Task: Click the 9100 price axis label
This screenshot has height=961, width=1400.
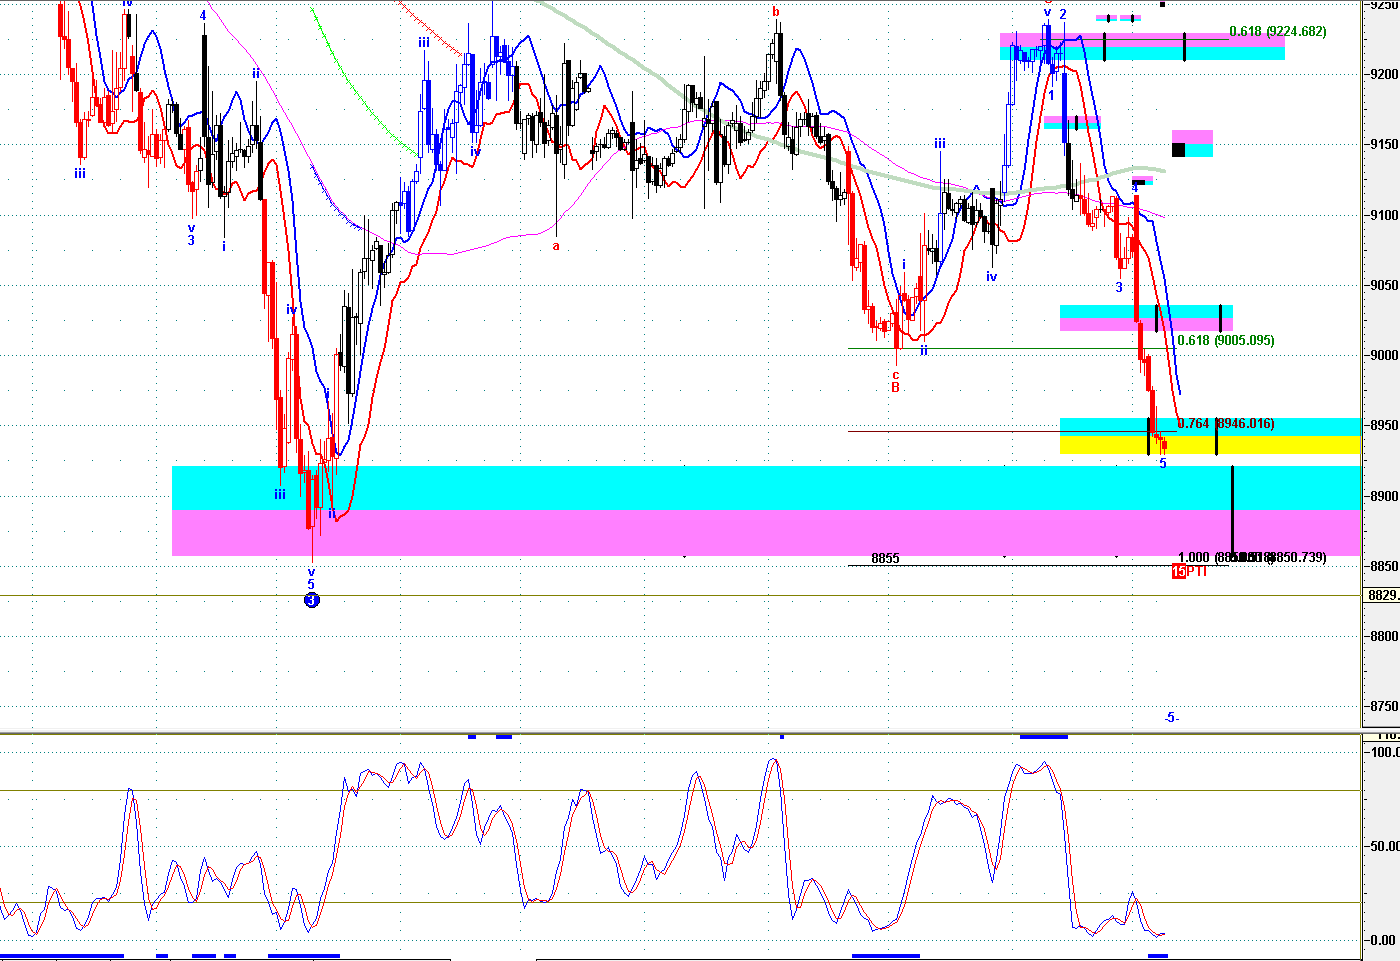Action: (x=1384, y=215)
